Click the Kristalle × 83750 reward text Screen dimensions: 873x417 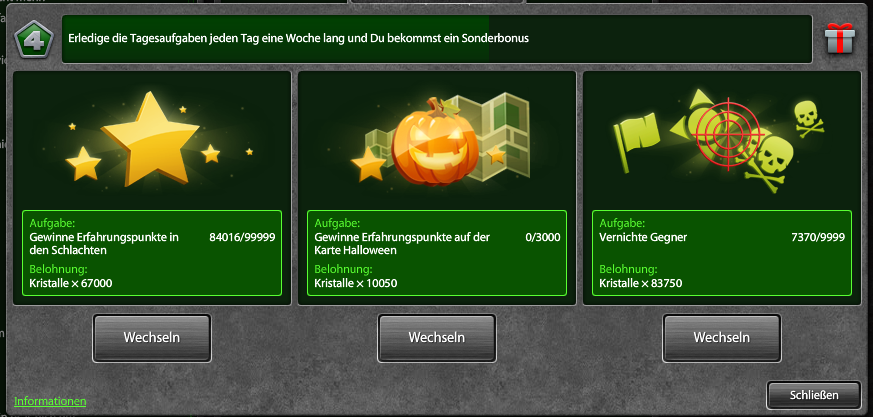[x=641, y=283]
